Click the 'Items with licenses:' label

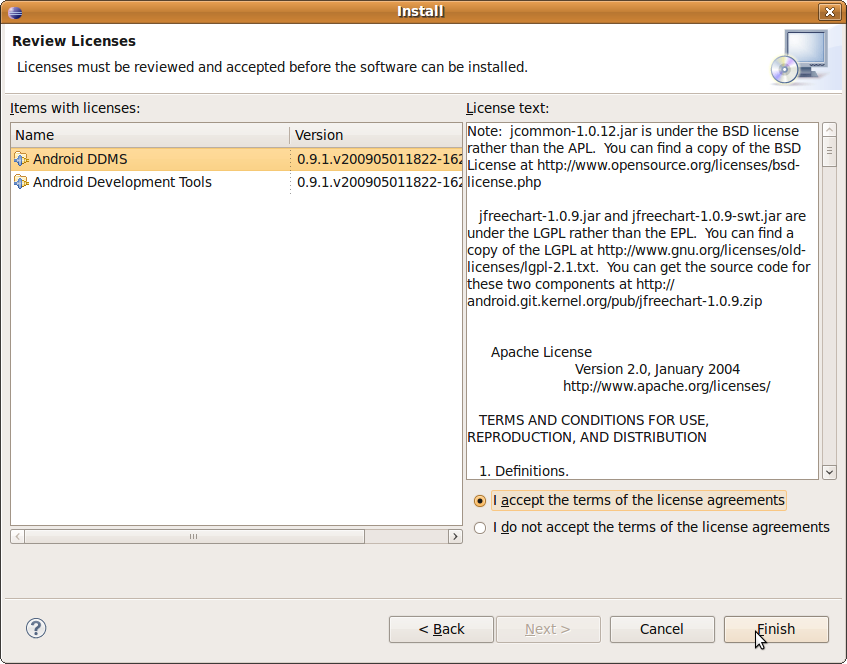click(x=75, y=108)
